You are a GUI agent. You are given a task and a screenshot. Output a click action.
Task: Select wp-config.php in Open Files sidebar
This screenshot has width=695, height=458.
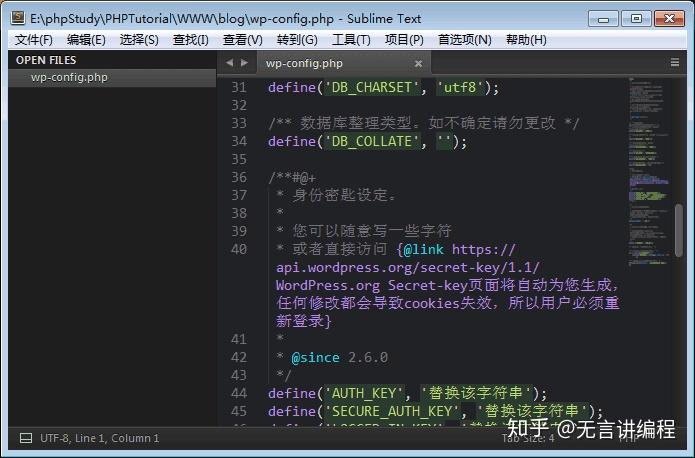[x=112, y=77]
